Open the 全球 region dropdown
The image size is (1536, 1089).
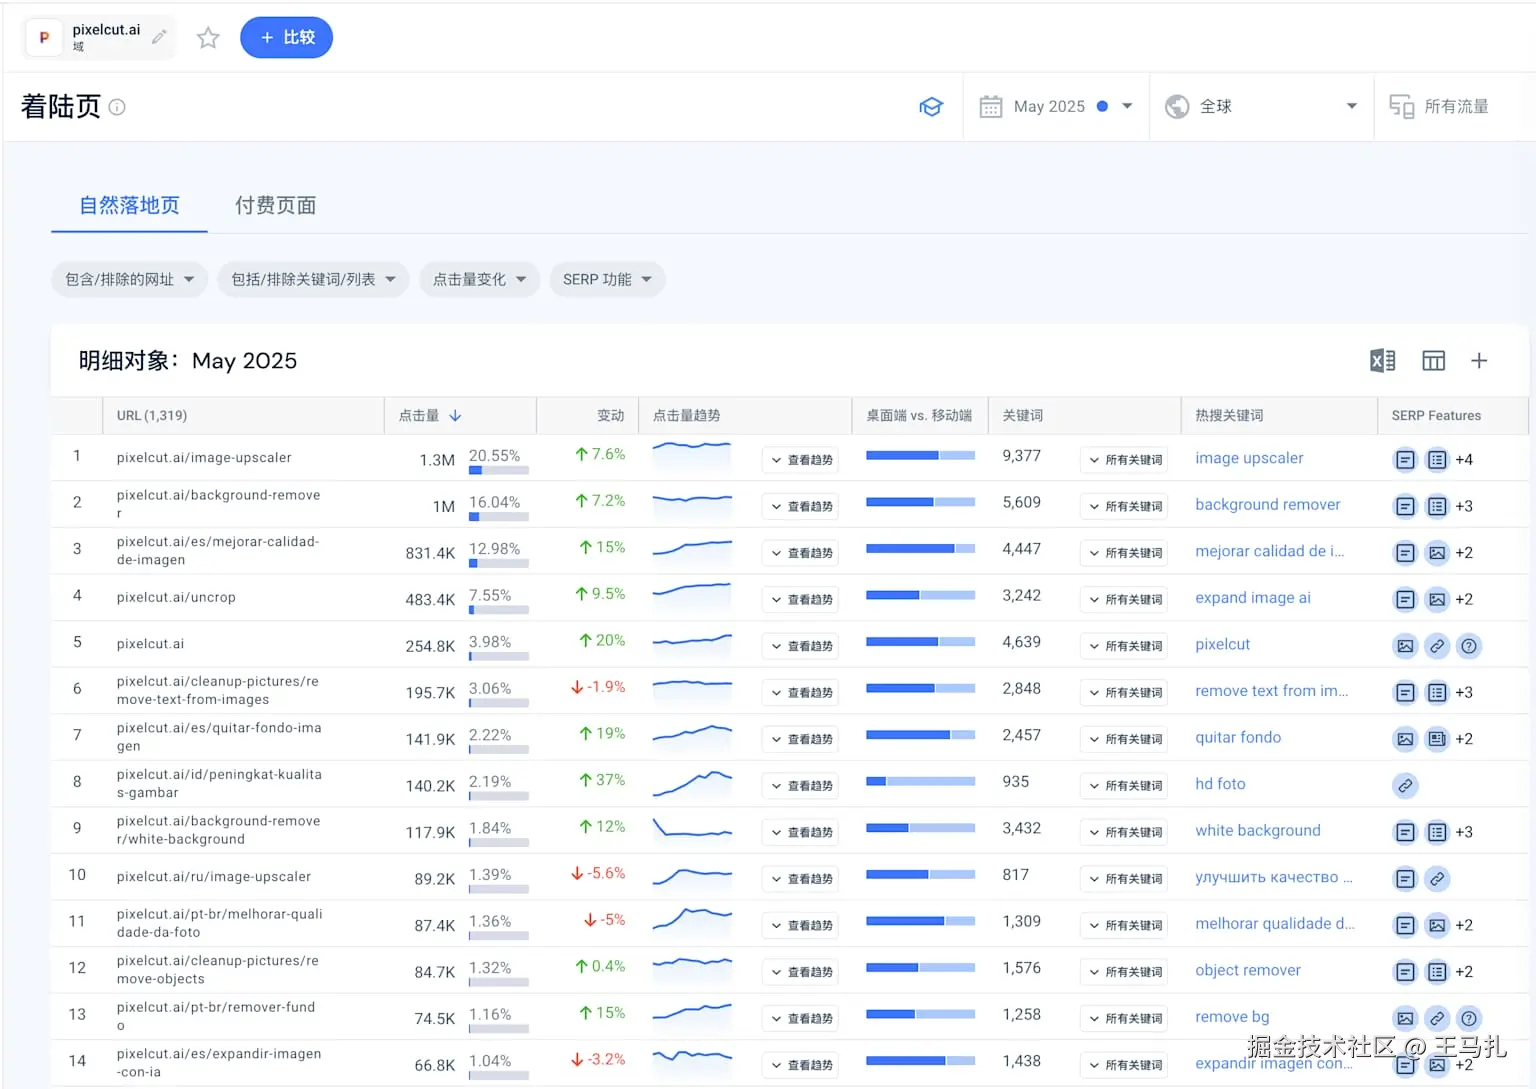click(1262, 106)
